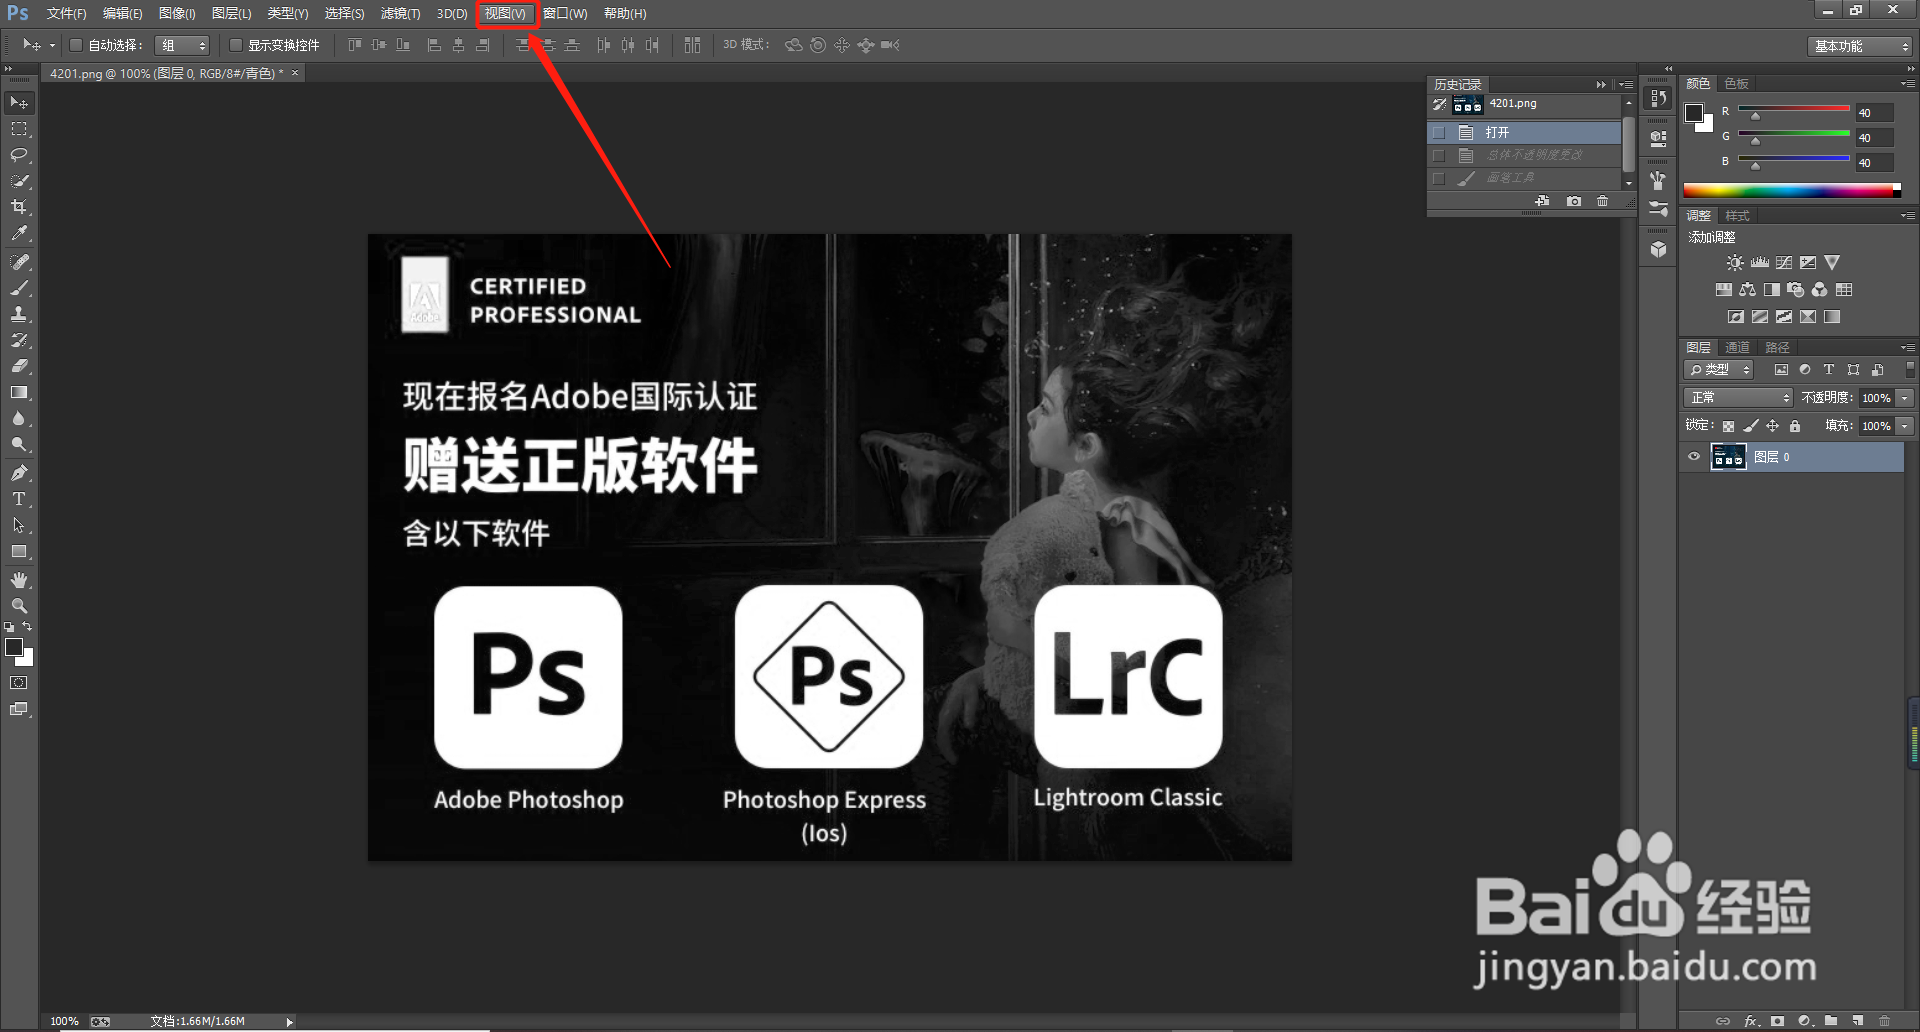Add a Levels adjustment
This screenshot has width=1920, height=1032.
[1760, 263]
